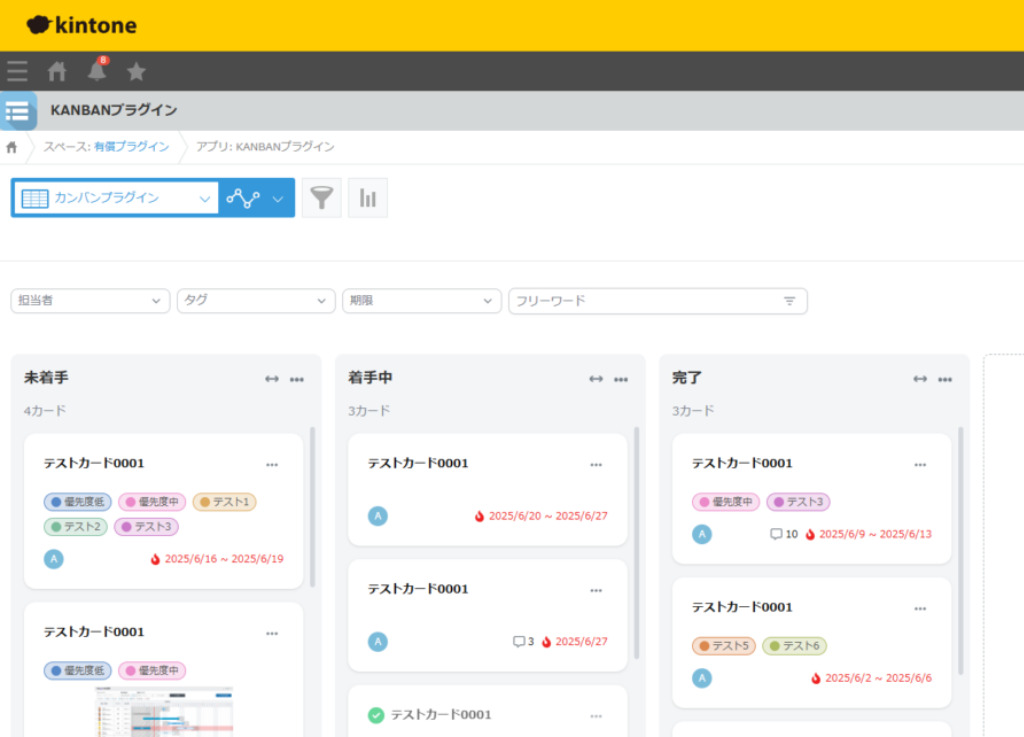Click the KANBANプラグイン app title in header
1024x737 pixels.
(x=114, y=110)
